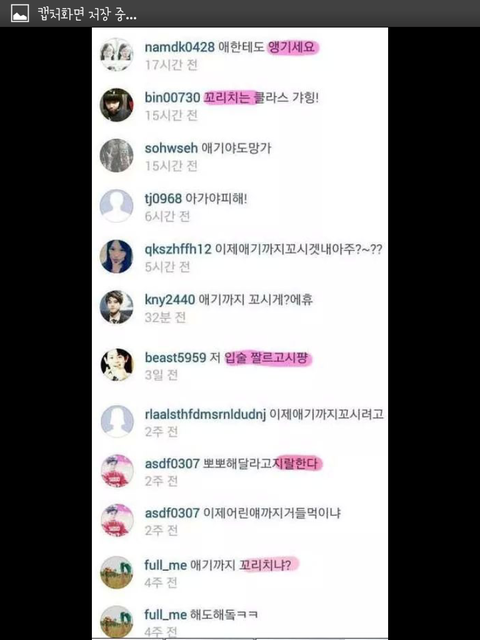Tap the 캡처화면 저장 중 notification text
The image size is (480, 640).
(x=87, y=14)
